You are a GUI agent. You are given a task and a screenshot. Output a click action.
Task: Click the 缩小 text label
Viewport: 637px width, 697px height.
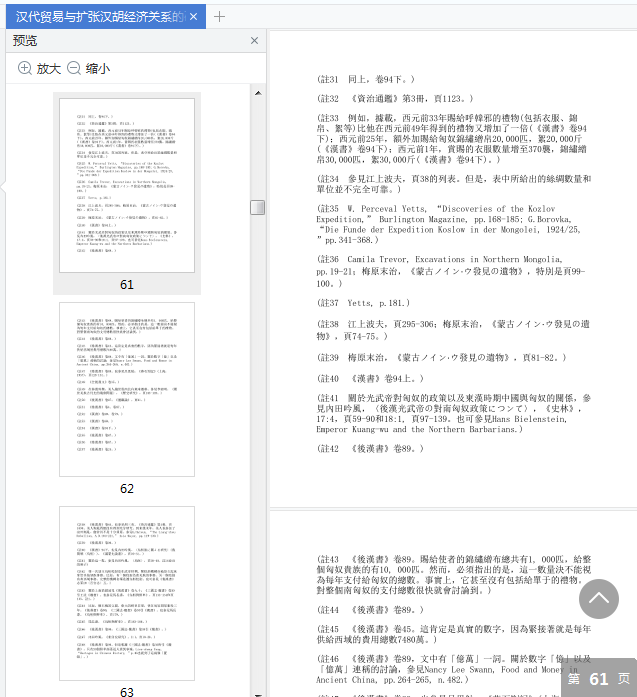98,68
